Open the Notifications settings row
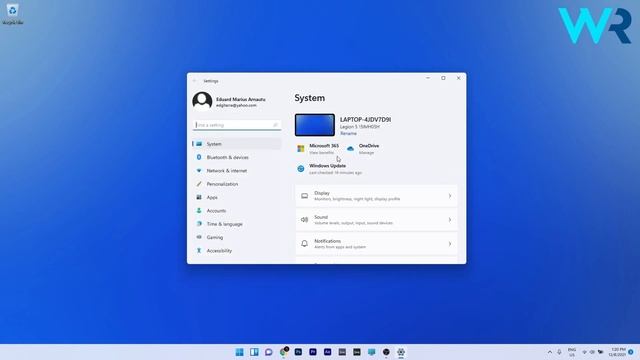The image size is (640, 360). tap(376, 244)
